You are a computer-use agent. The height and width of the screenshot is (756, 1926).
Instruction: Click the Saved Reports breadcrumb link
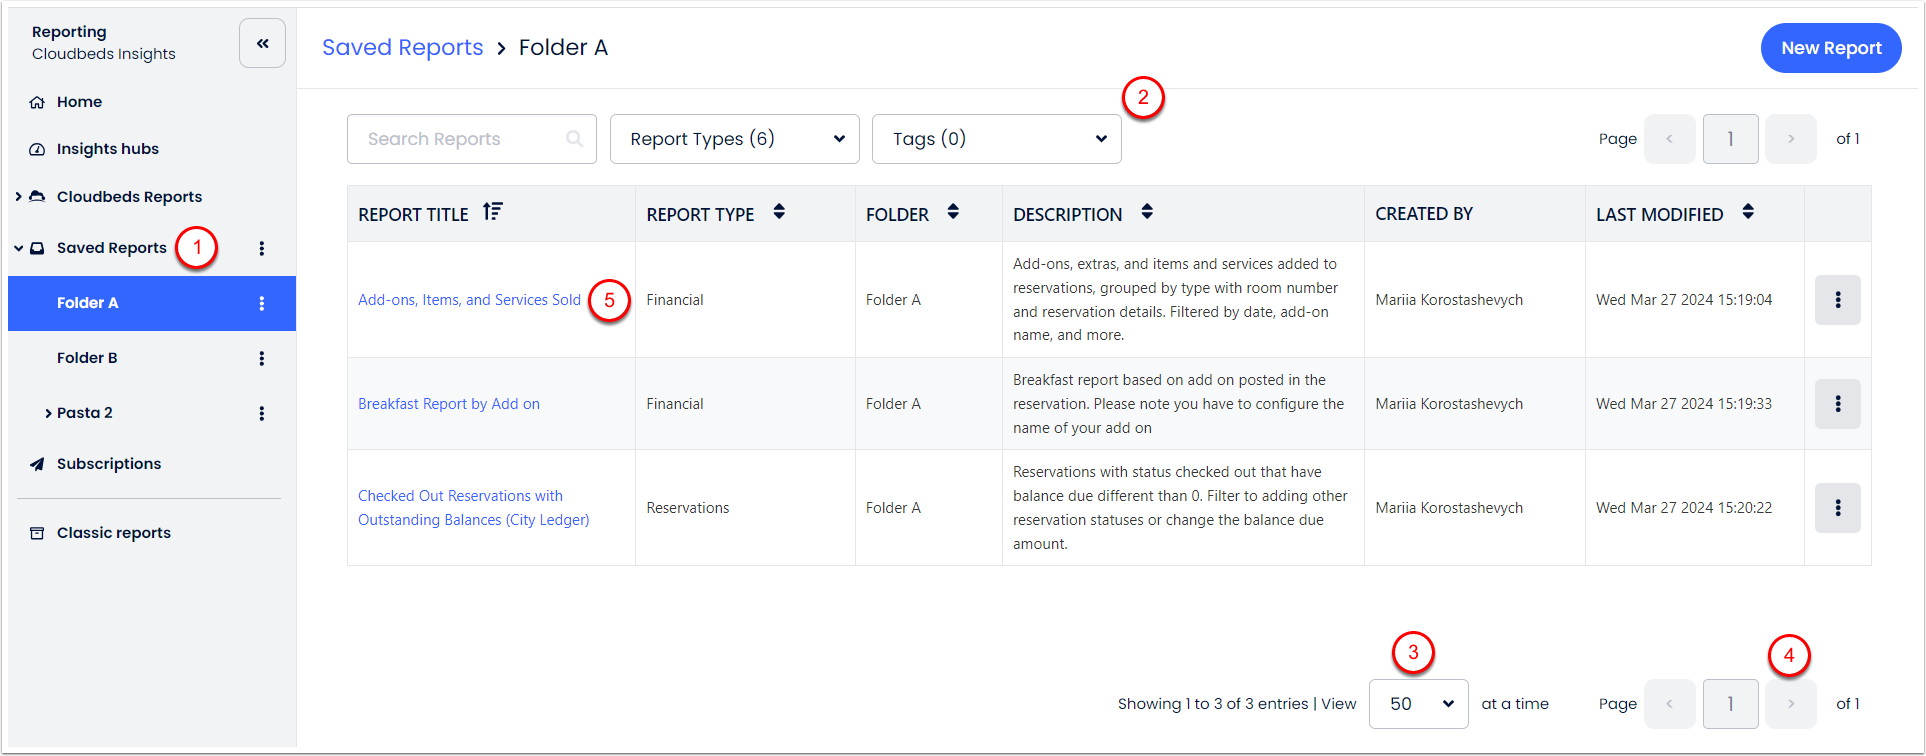402,47
